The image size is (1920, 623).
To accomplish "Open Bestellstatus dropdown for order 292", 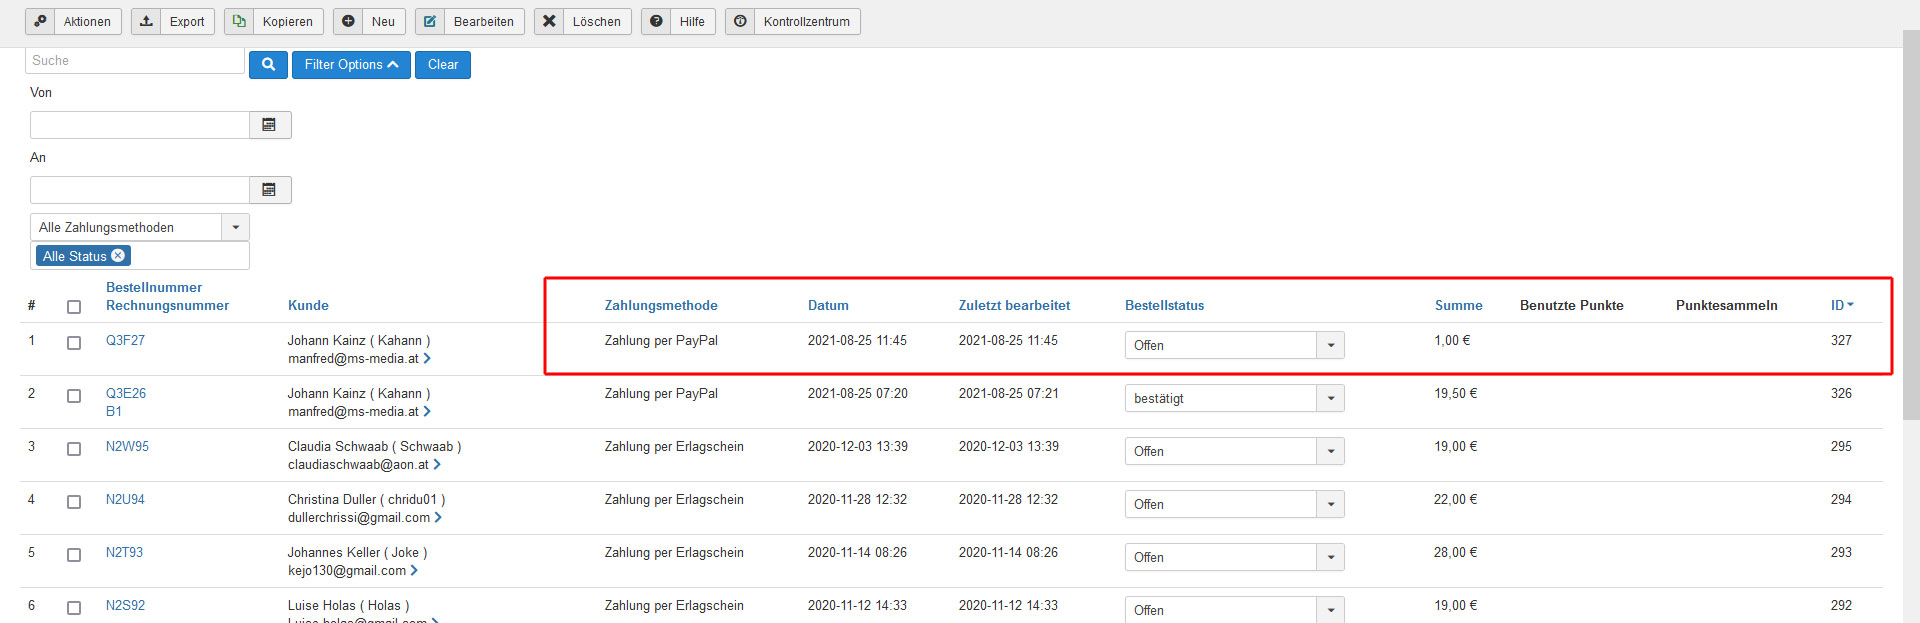I will point(1234,609).
